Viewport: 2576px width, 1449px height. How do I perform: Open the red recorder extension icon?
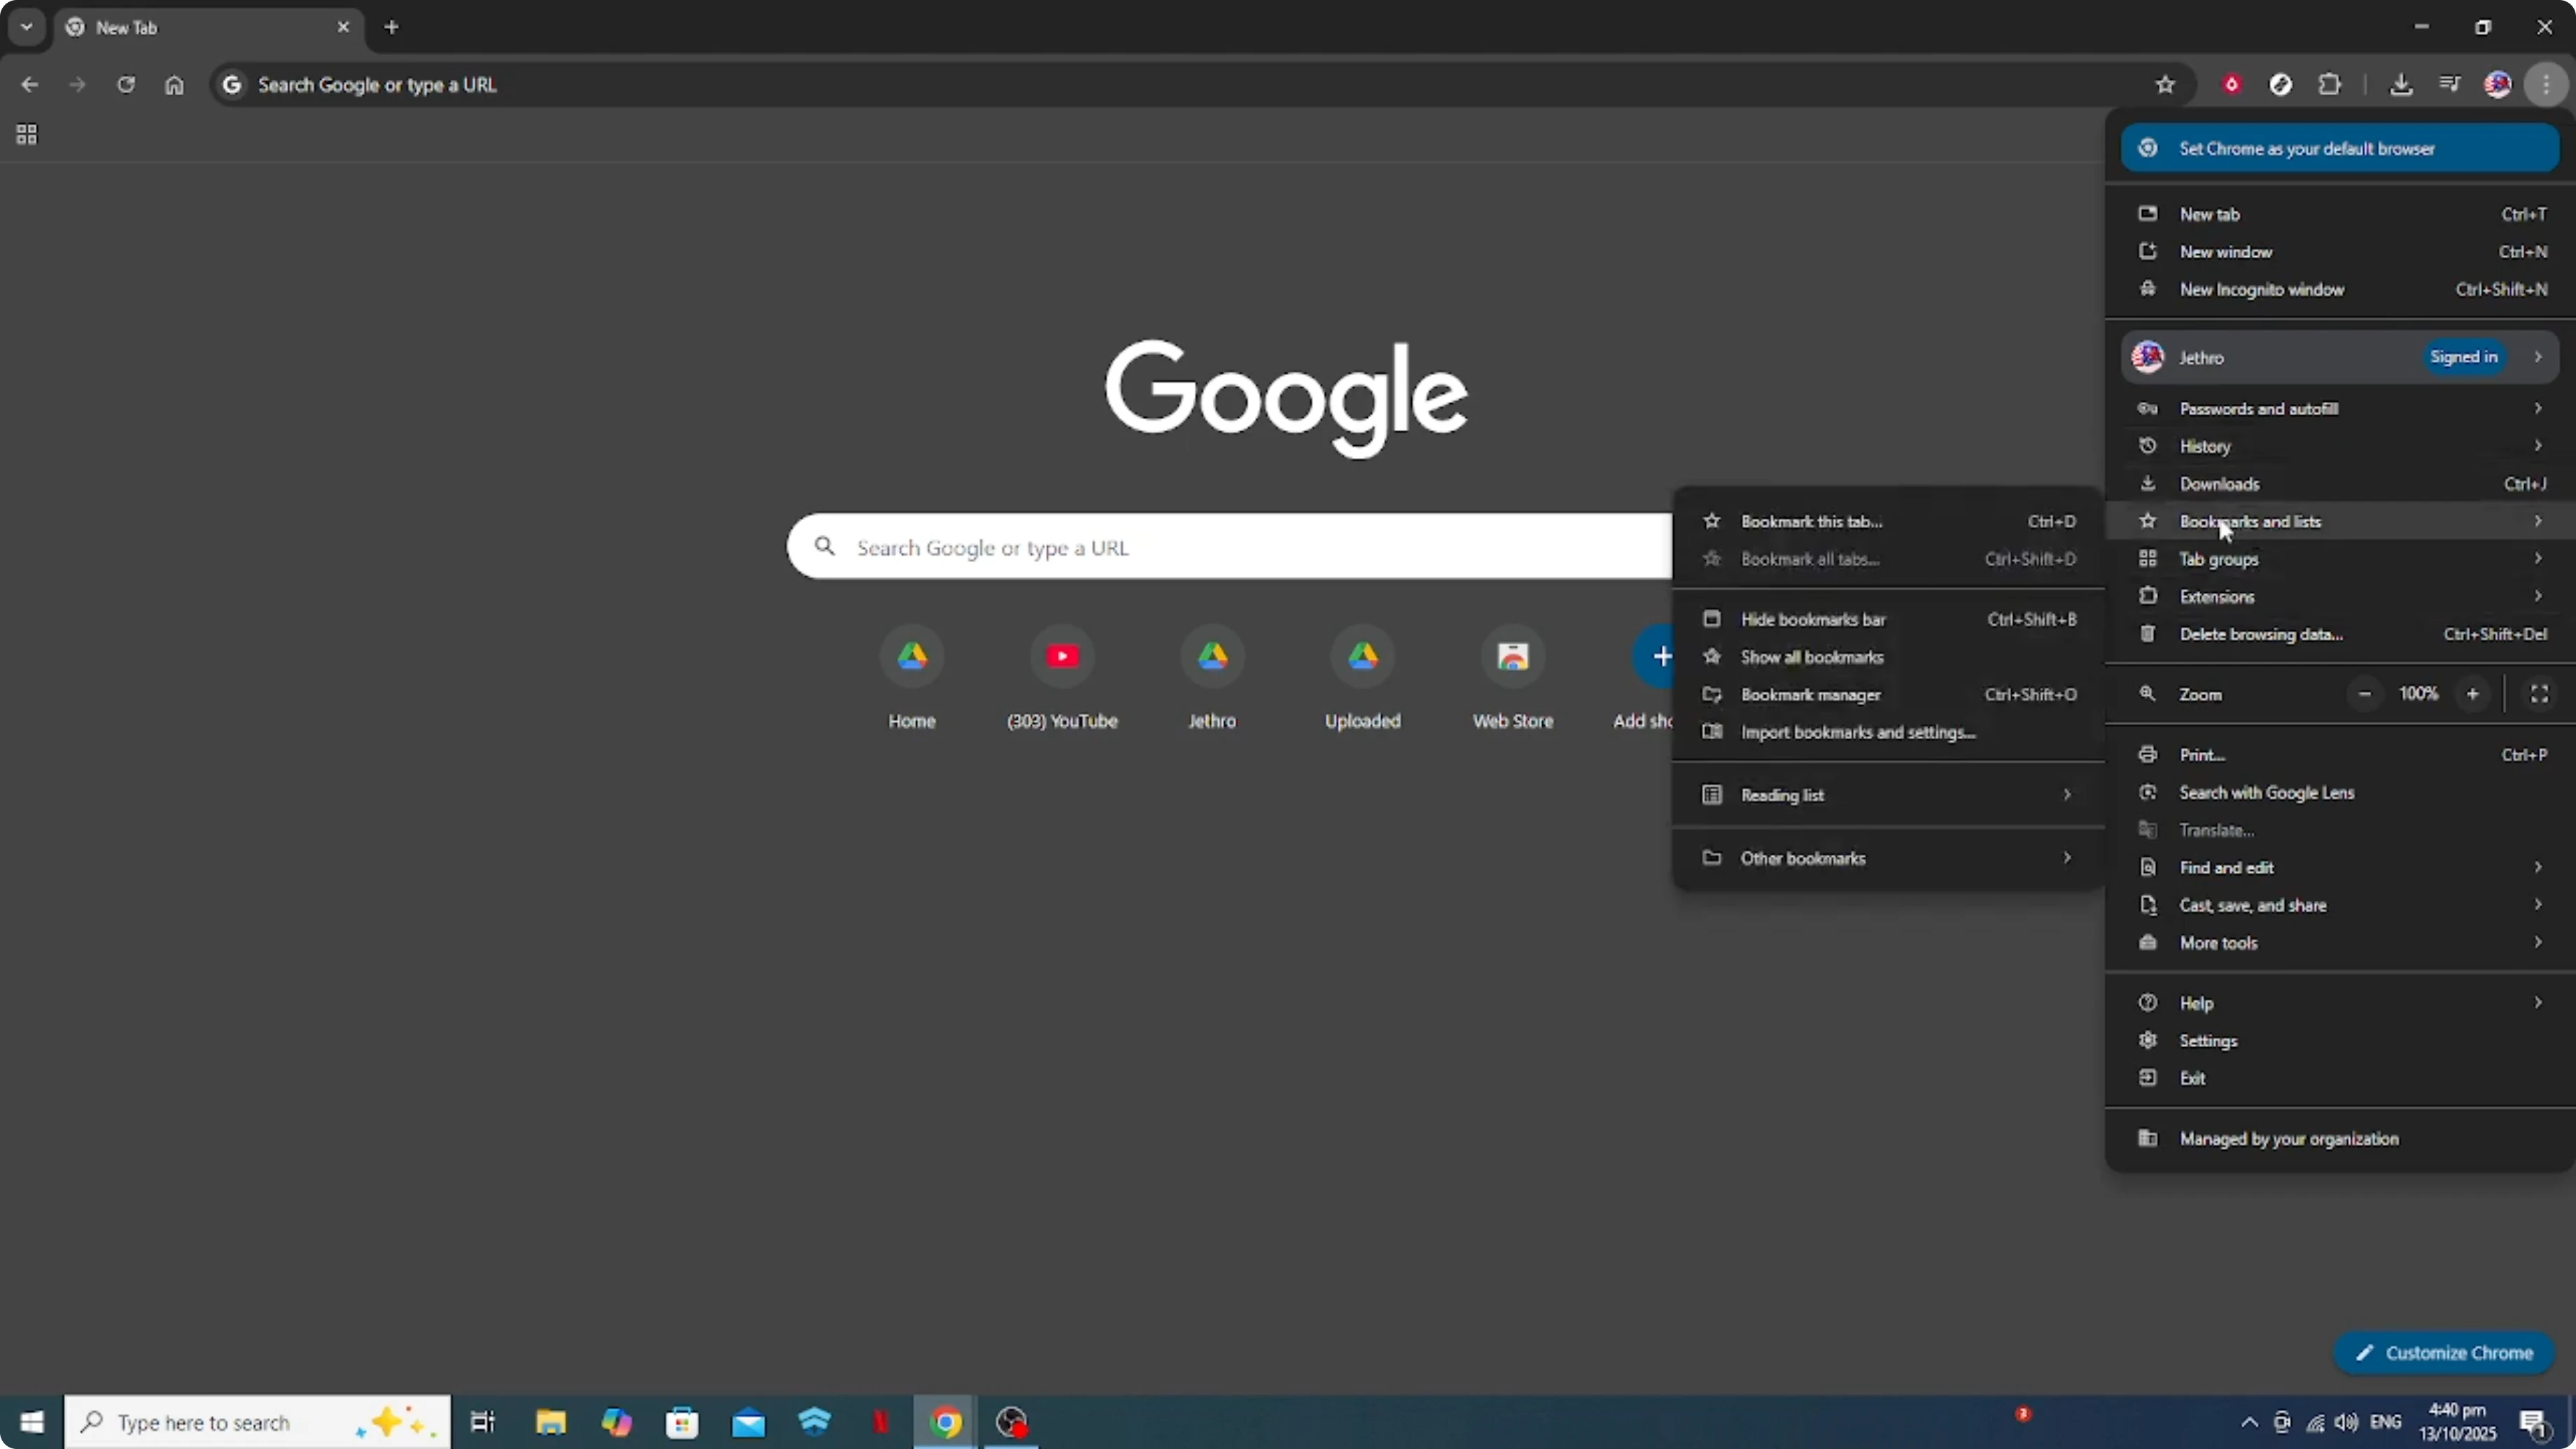point(2232,85)
